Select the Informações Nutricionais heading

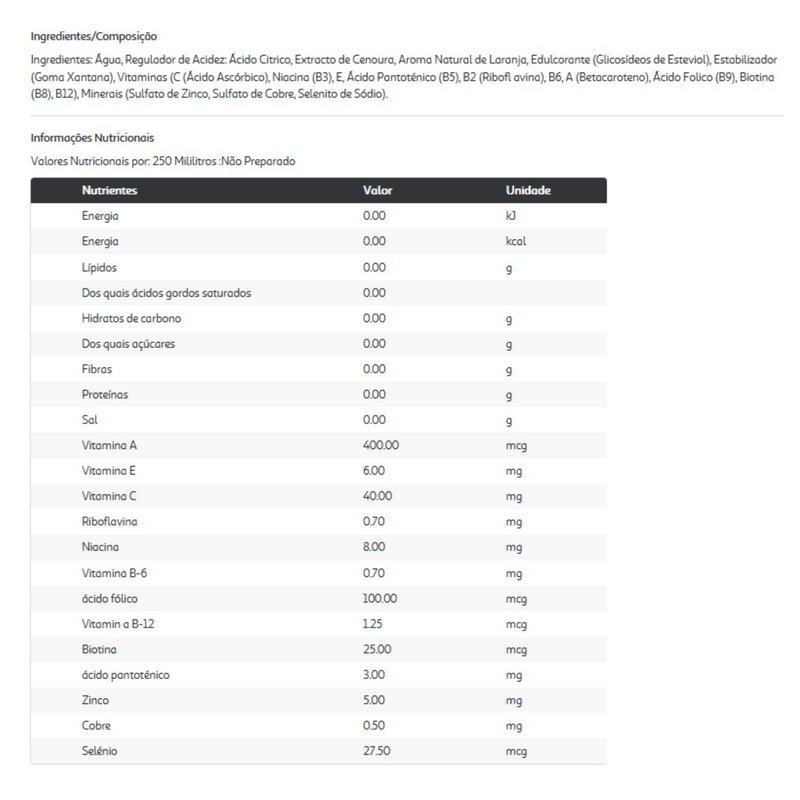pyautogui.click(x=93, y=138)
